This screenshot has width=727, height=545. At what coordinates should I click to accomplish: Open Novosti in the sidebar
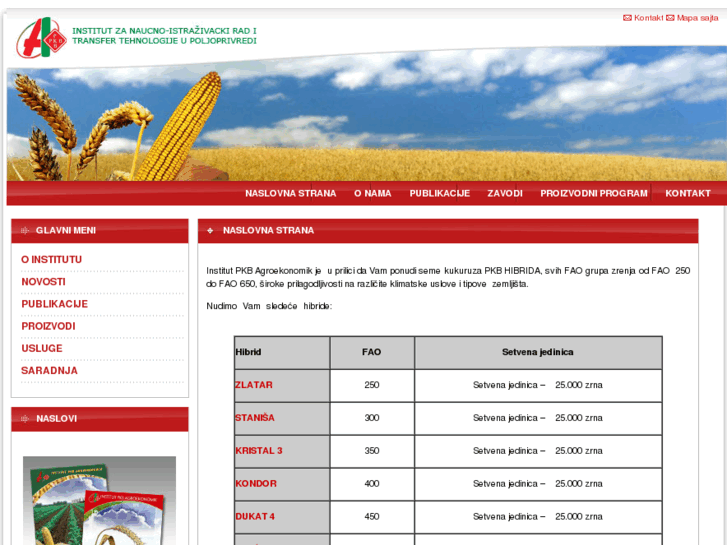coord(44,282)
